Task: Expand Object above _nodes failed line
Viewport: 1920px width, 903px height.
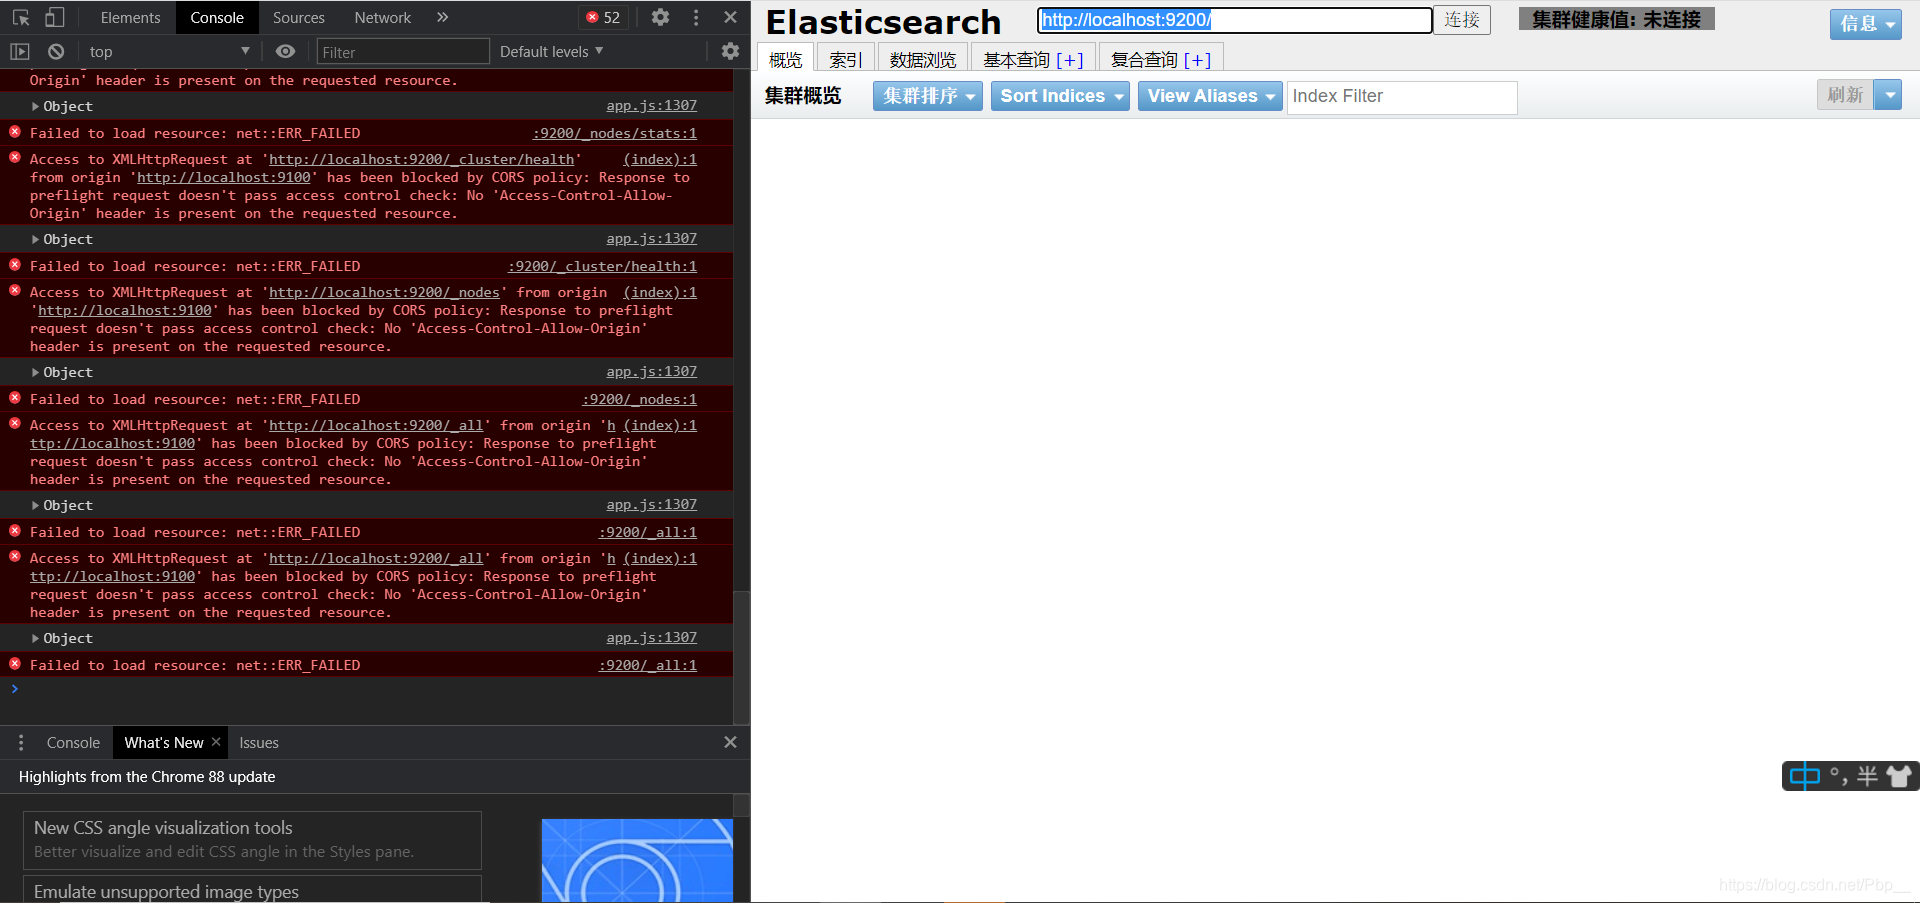Action: pos(62,372)
